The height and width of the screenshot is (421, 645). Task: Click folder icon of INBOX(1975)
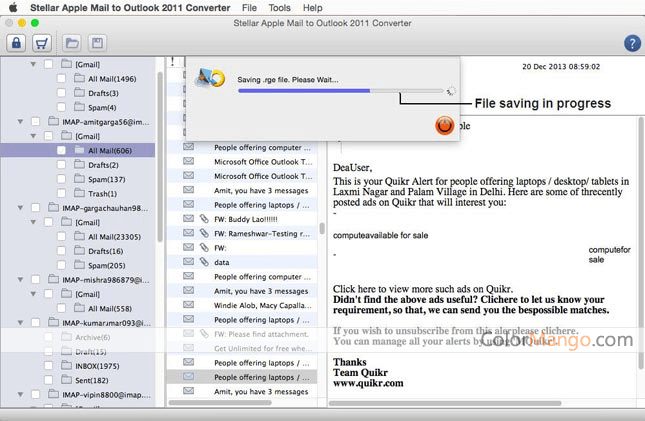66,365
